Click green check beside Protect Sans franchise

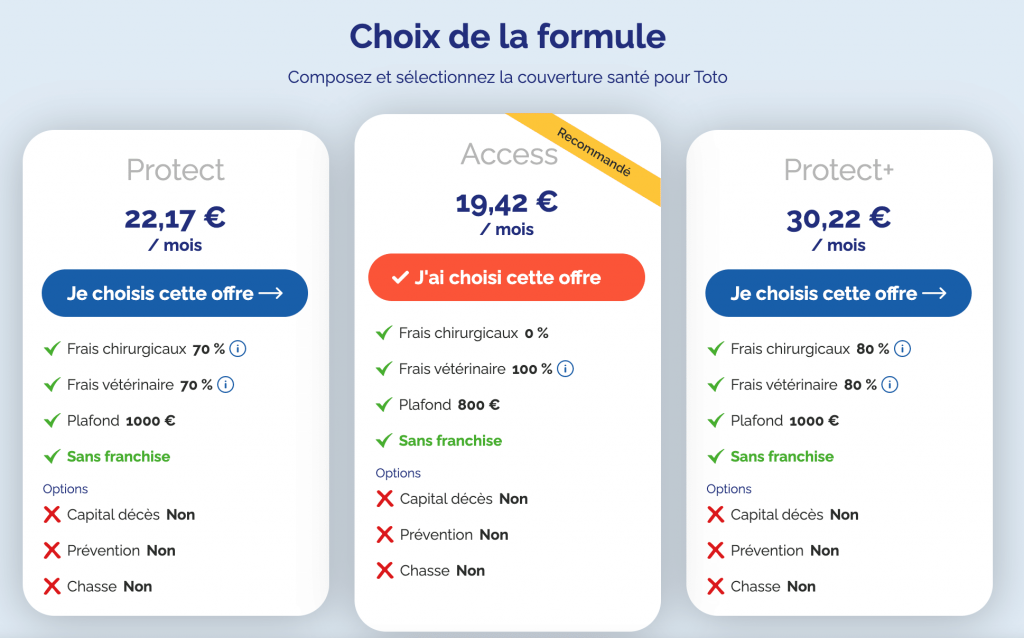52,457
